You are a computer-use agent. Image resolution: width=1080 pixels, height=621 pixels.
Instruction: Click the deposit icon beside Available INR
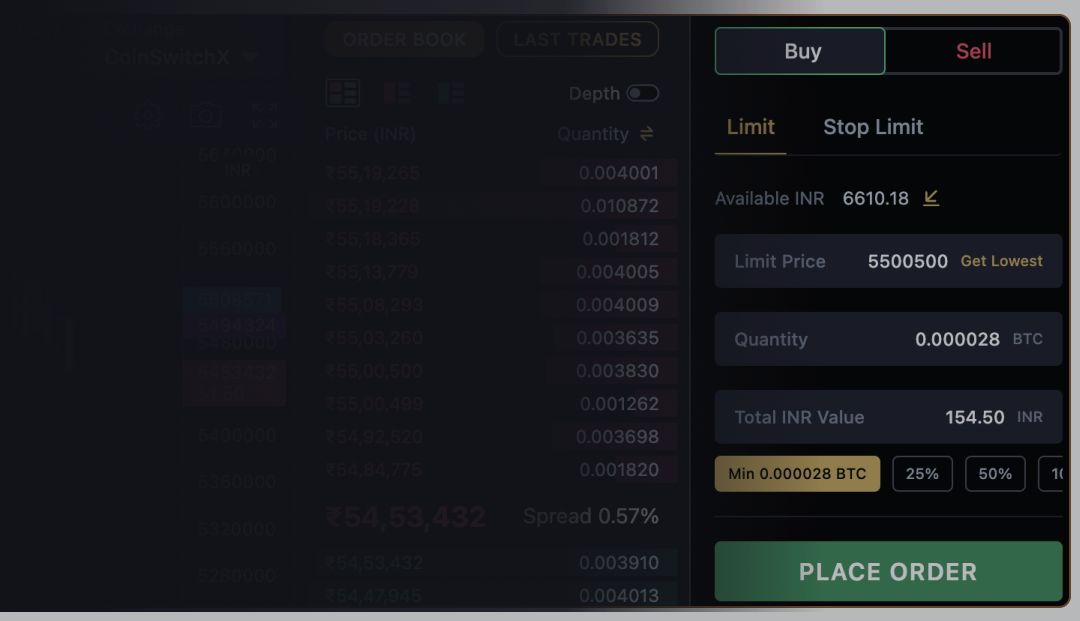(x=931, y=198)
